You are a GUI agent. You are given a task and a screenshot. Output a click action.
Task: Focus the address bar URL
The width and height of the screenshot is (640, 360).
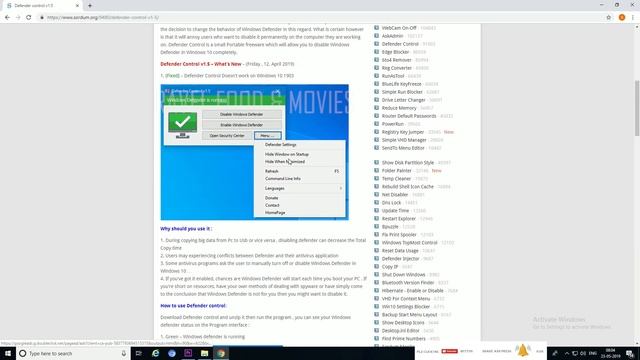(103, 18)
